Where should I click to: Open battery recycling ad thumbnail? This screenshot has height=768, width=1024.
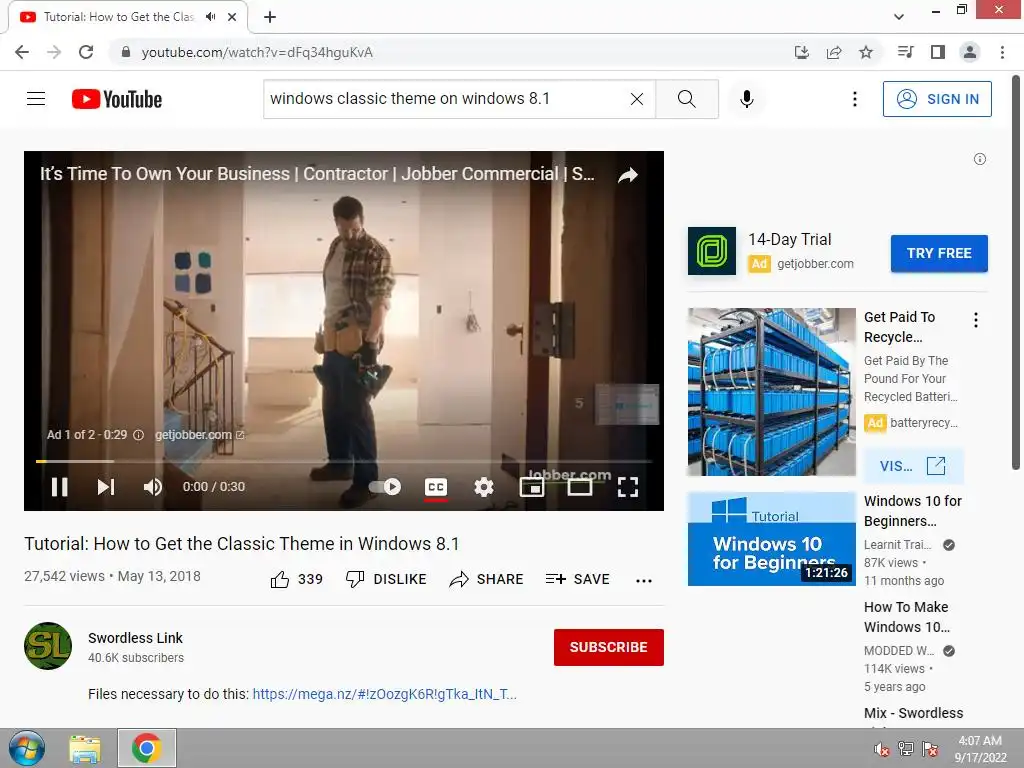[771, 392]
